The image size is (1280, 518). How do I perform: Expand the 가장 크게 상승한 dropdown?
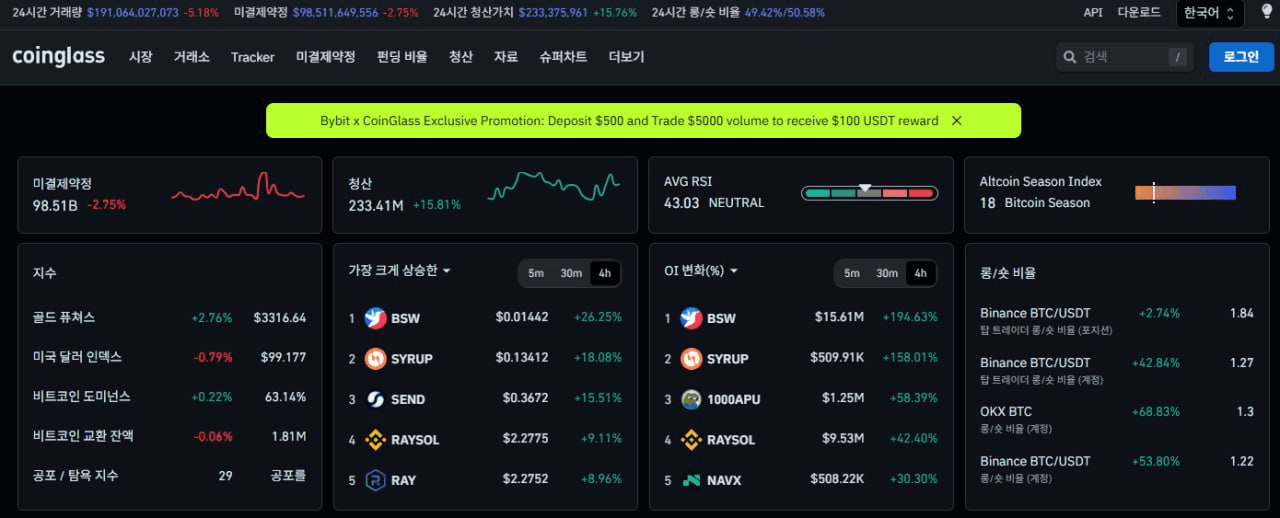[x=399, y=270]
